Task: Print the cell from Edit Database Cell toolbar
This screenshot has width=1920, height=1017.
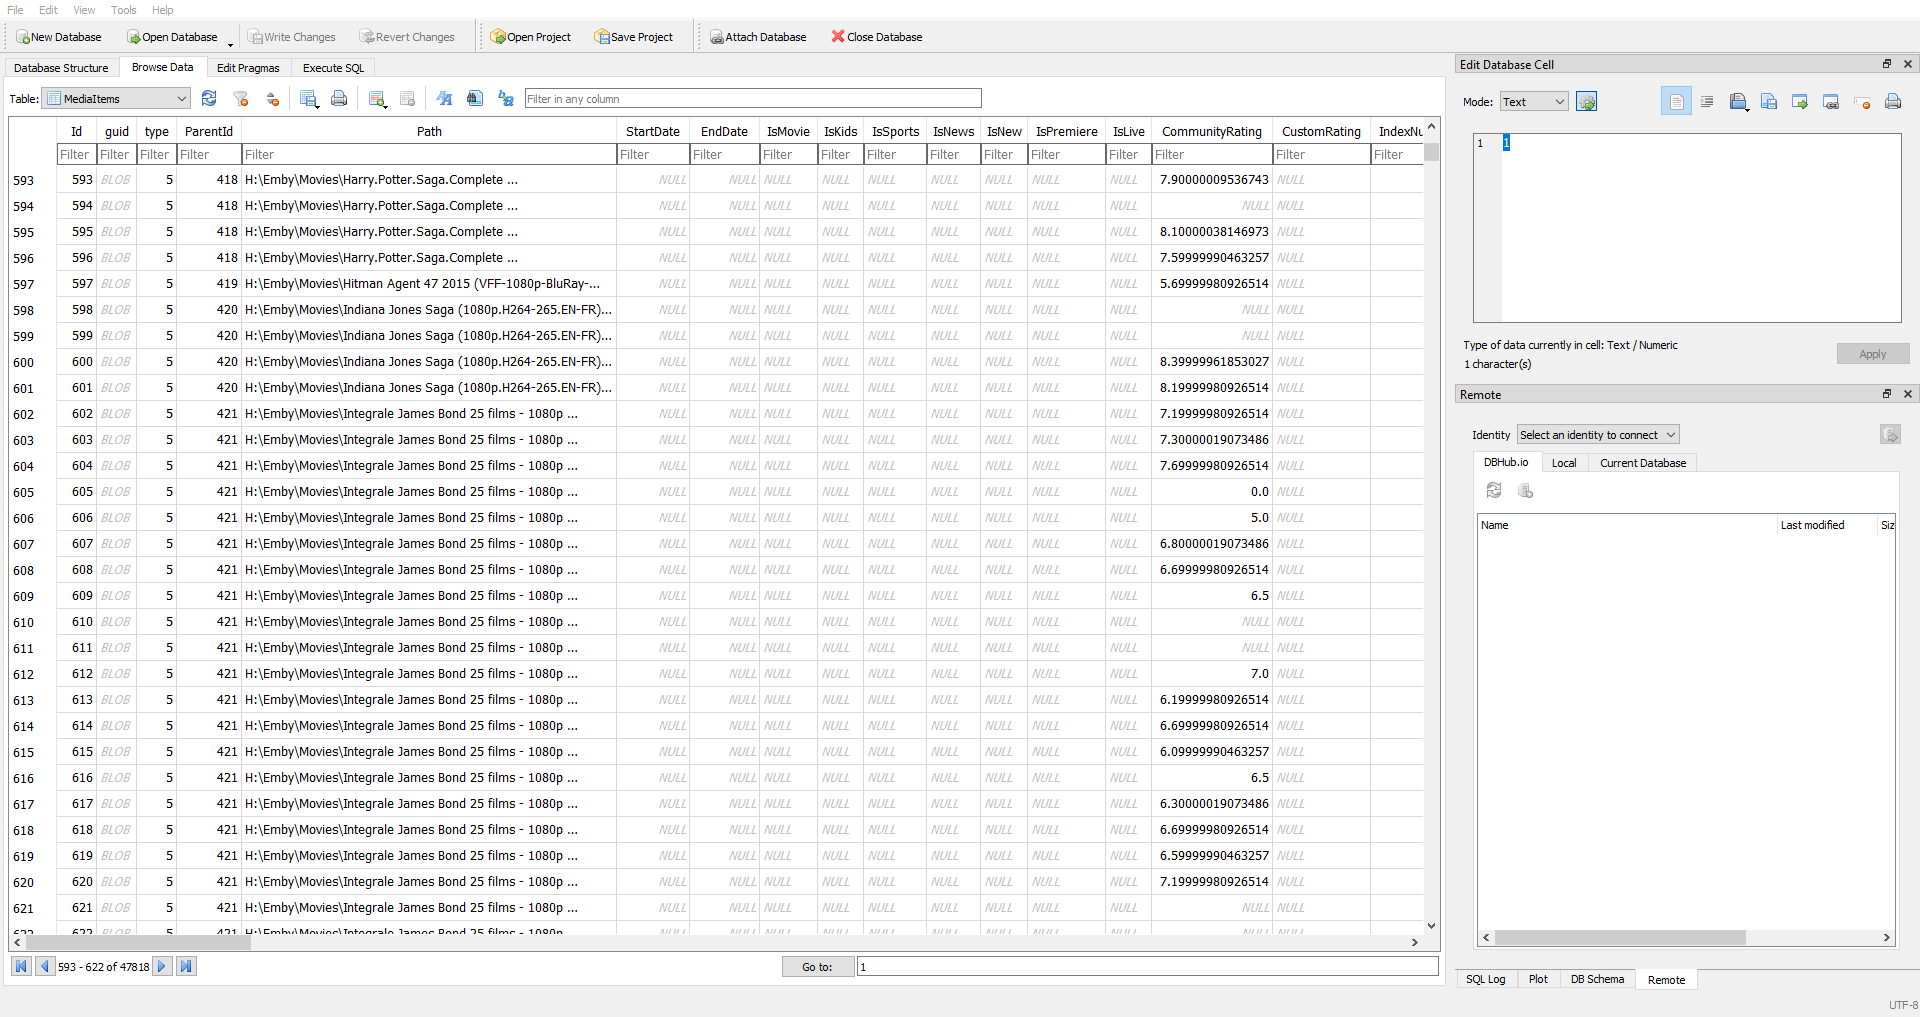Action: [1892, 102]
